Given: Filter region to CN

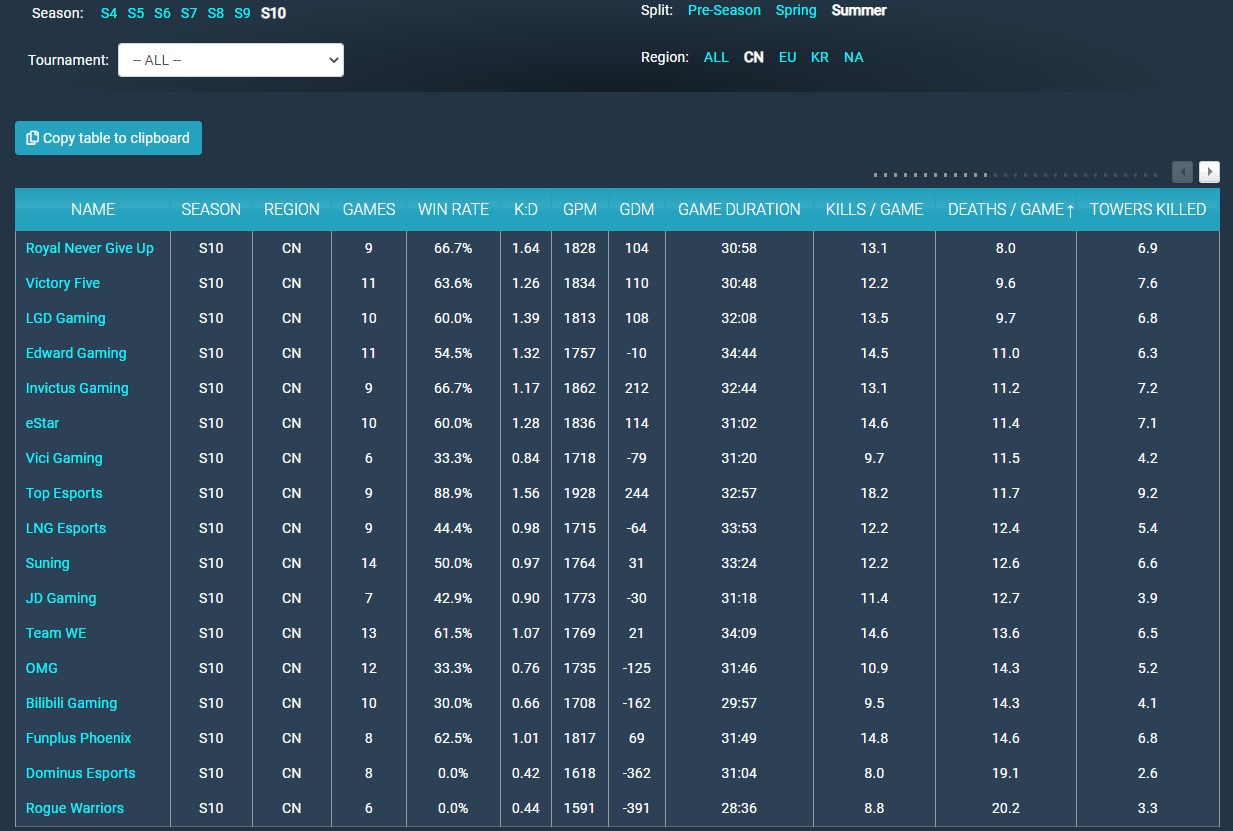Looking at the screenshot, I should [x=754, y=57].
